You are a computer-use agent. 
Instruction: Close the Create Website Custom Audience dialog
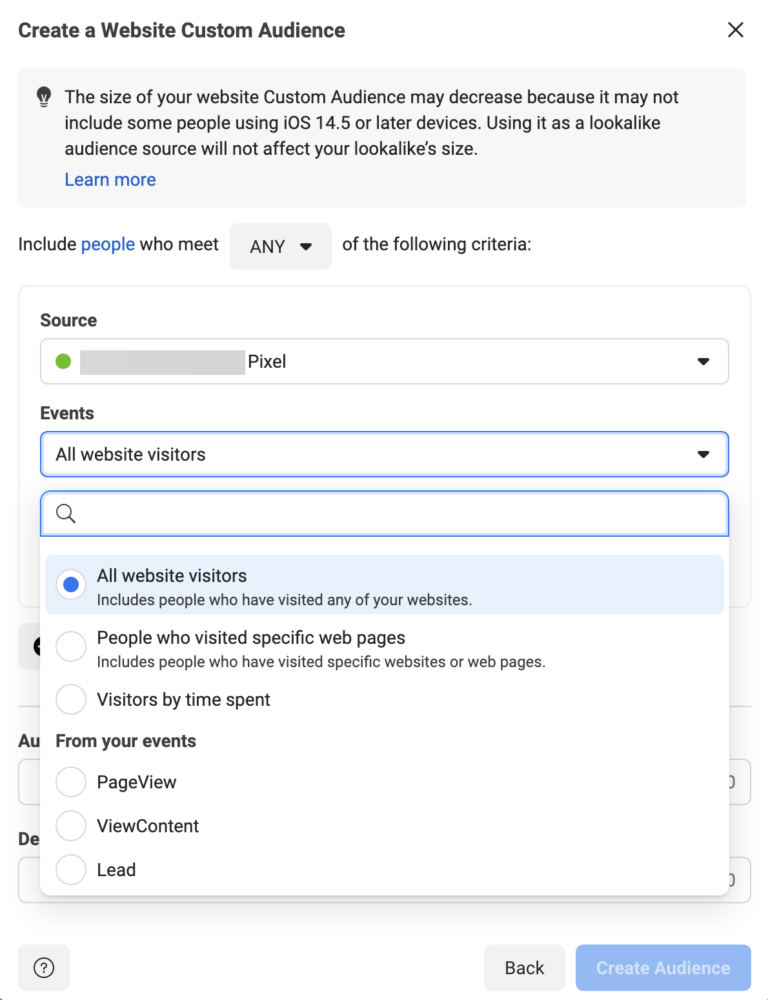(x=735, y=30)
